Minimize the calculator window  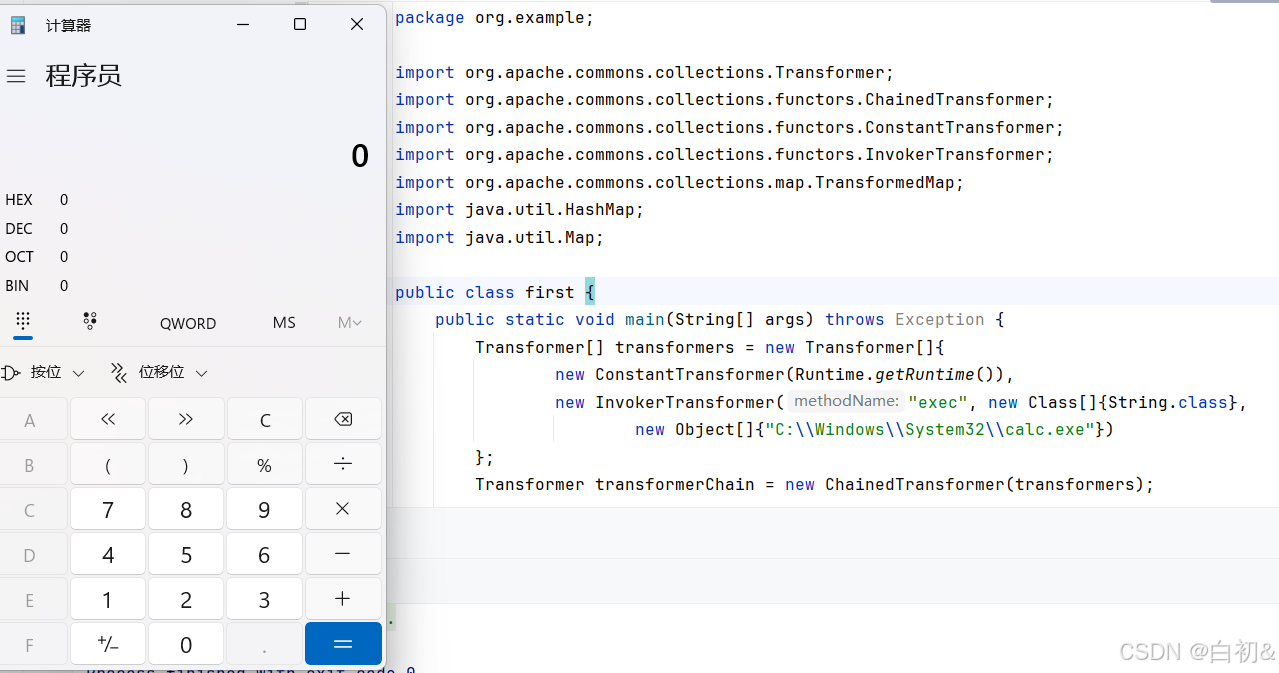[x=243, y=25]
